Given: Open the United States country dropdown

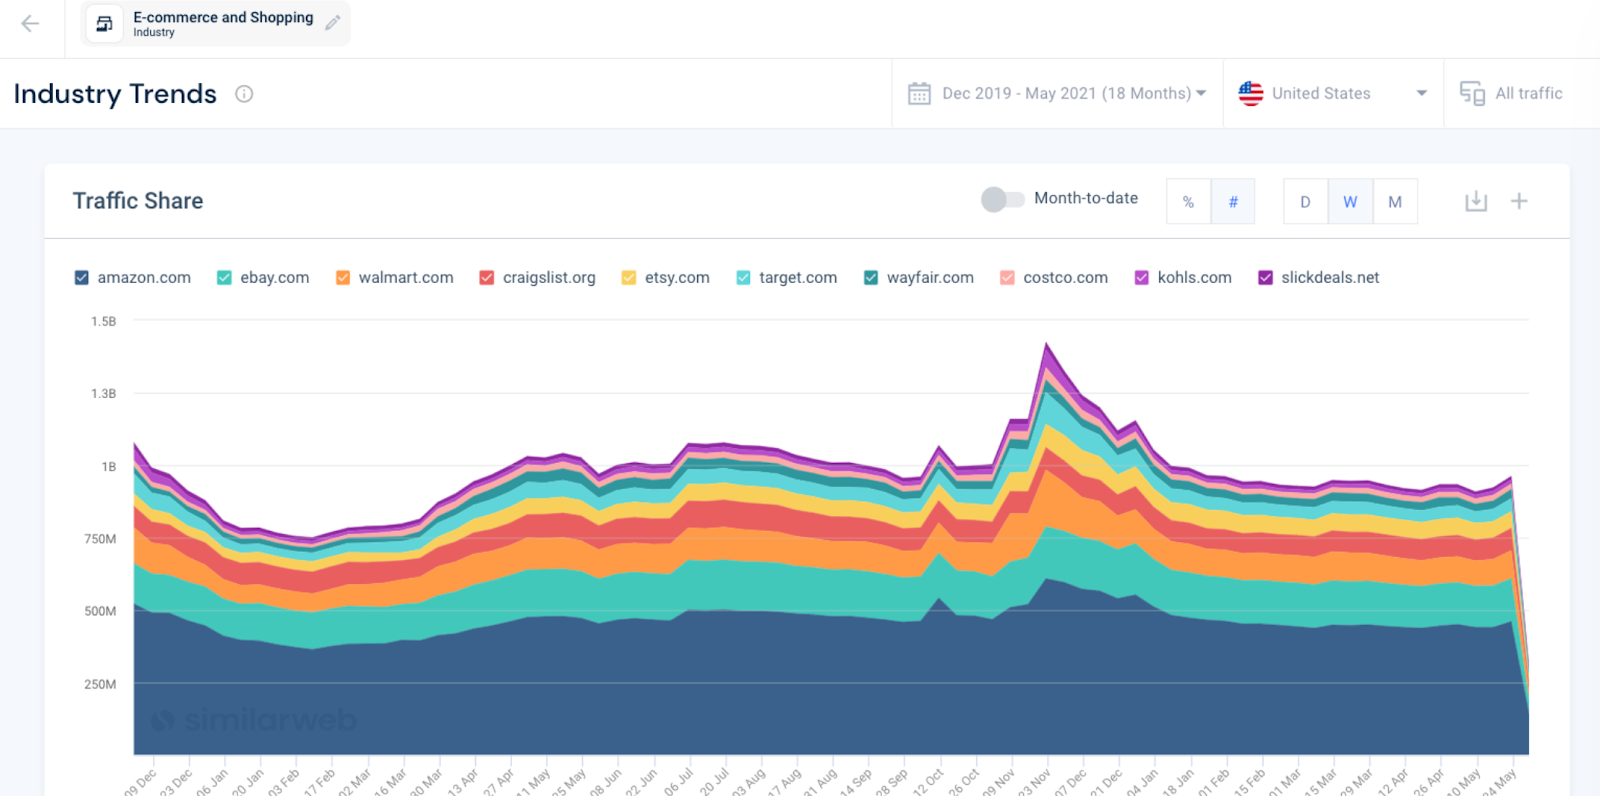Looking at the screenshot, I should pos(1333,93).
